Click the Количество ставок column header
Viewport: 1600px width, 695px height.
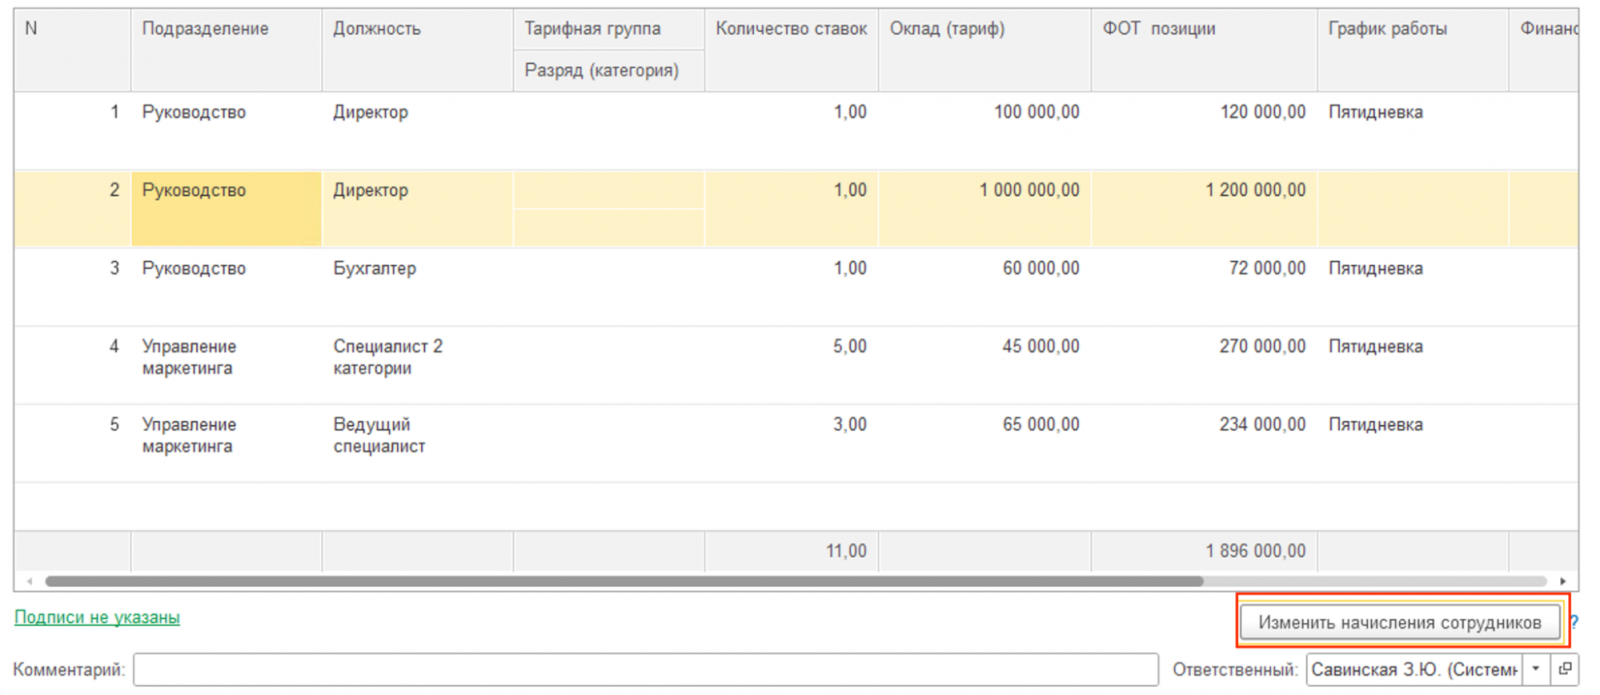791,50
